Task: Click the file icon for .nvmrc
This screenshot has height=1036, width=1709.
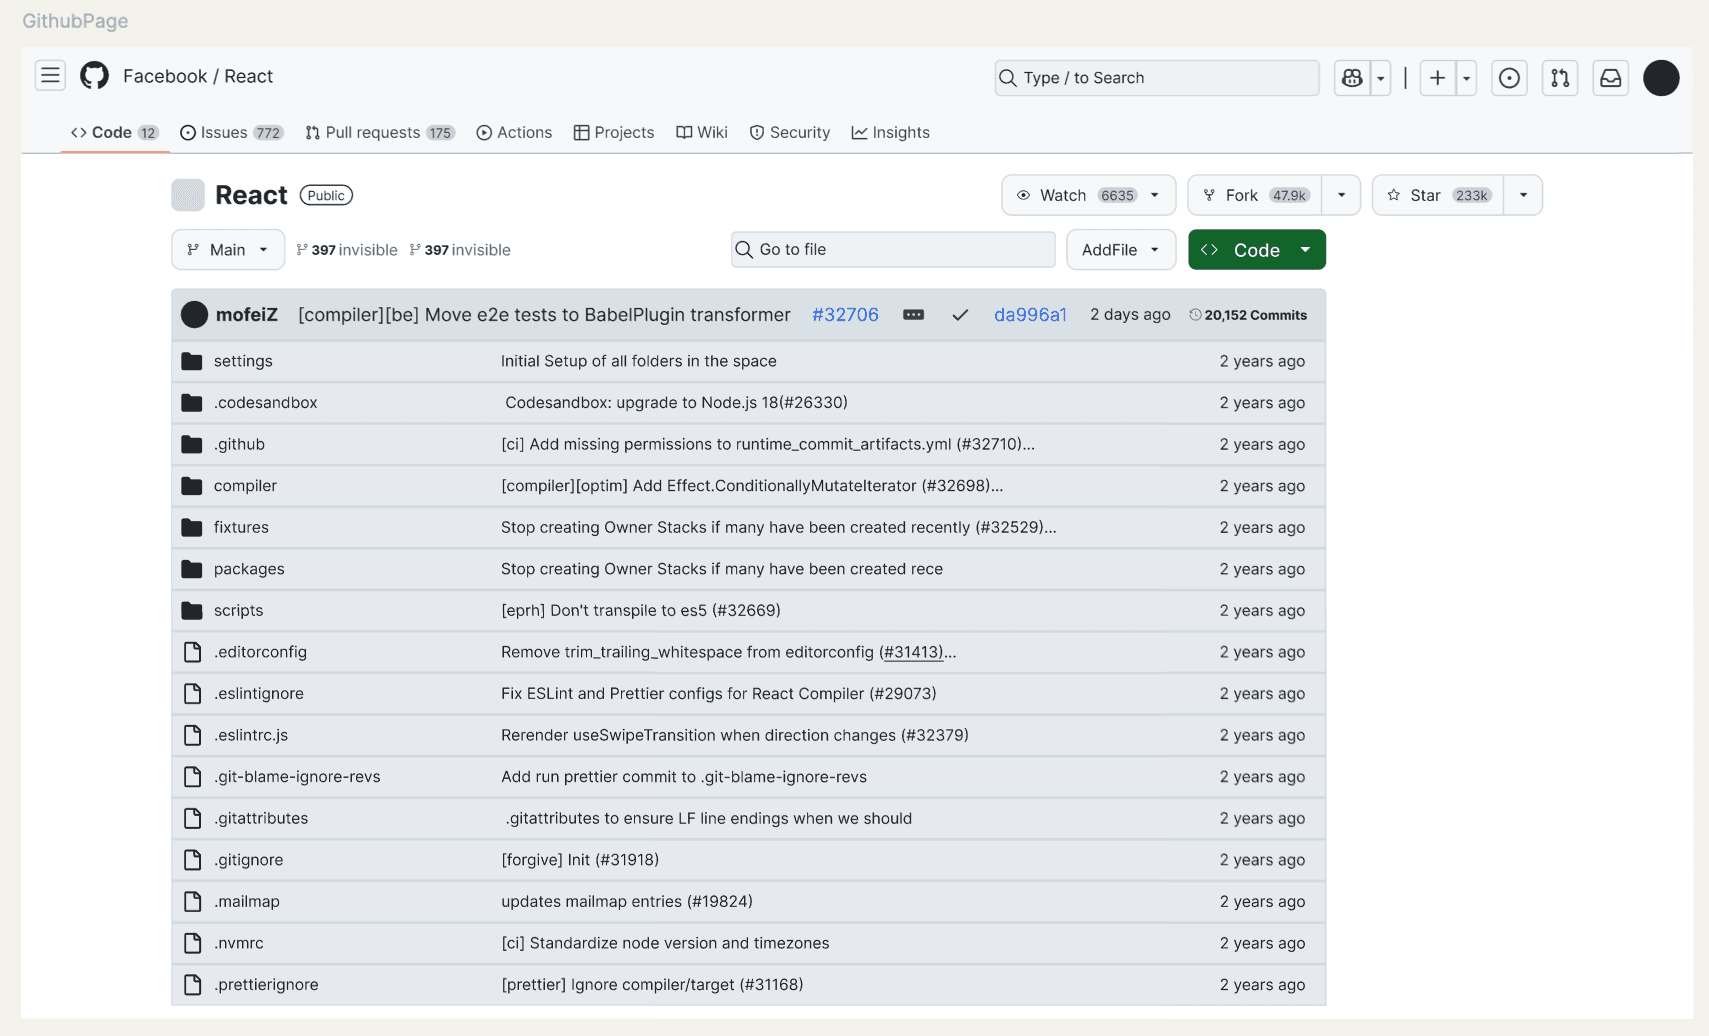Action: pos(192,943)
